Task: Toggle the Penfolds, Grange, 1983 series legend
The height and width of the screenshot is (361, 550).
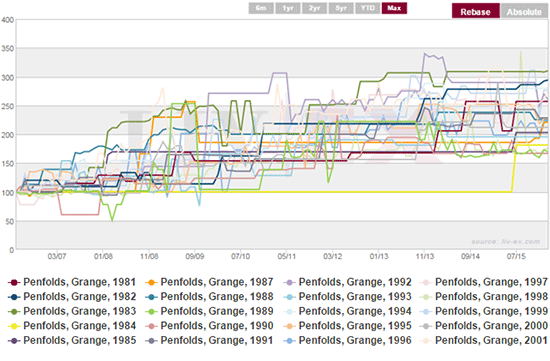Action: tap(72, 311)
